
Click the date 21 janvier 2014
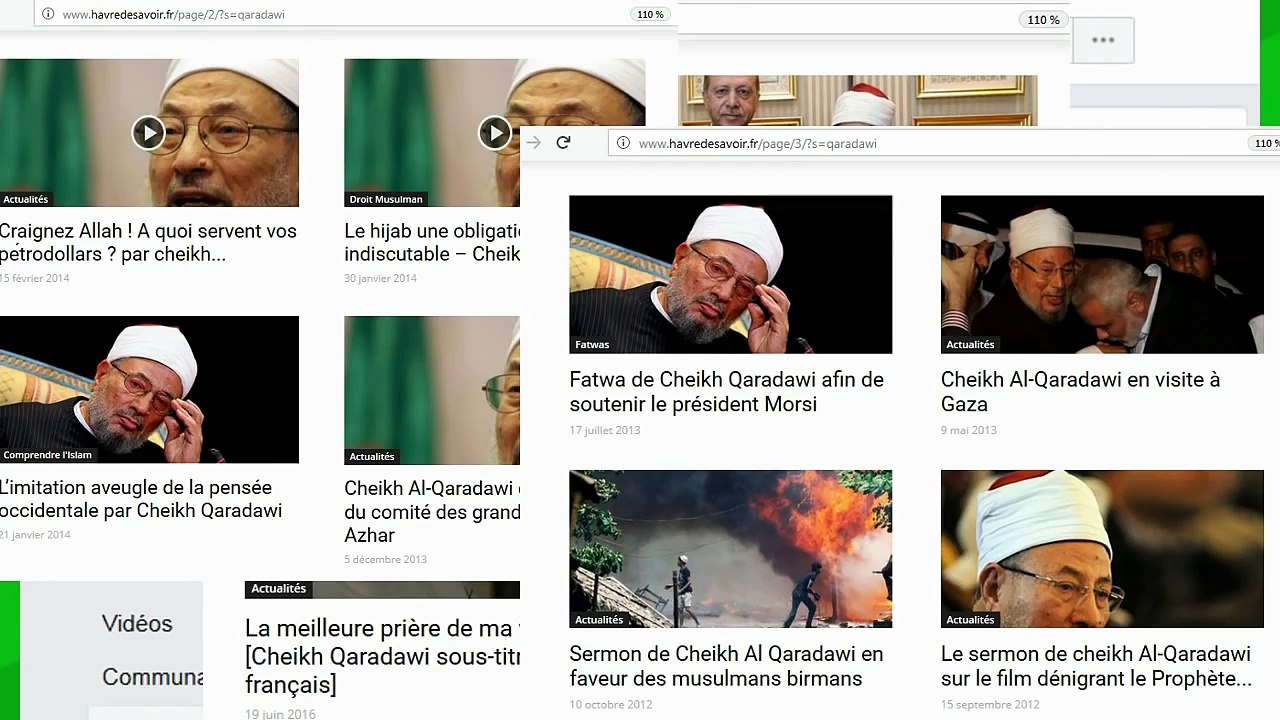(x=35, y=535)
